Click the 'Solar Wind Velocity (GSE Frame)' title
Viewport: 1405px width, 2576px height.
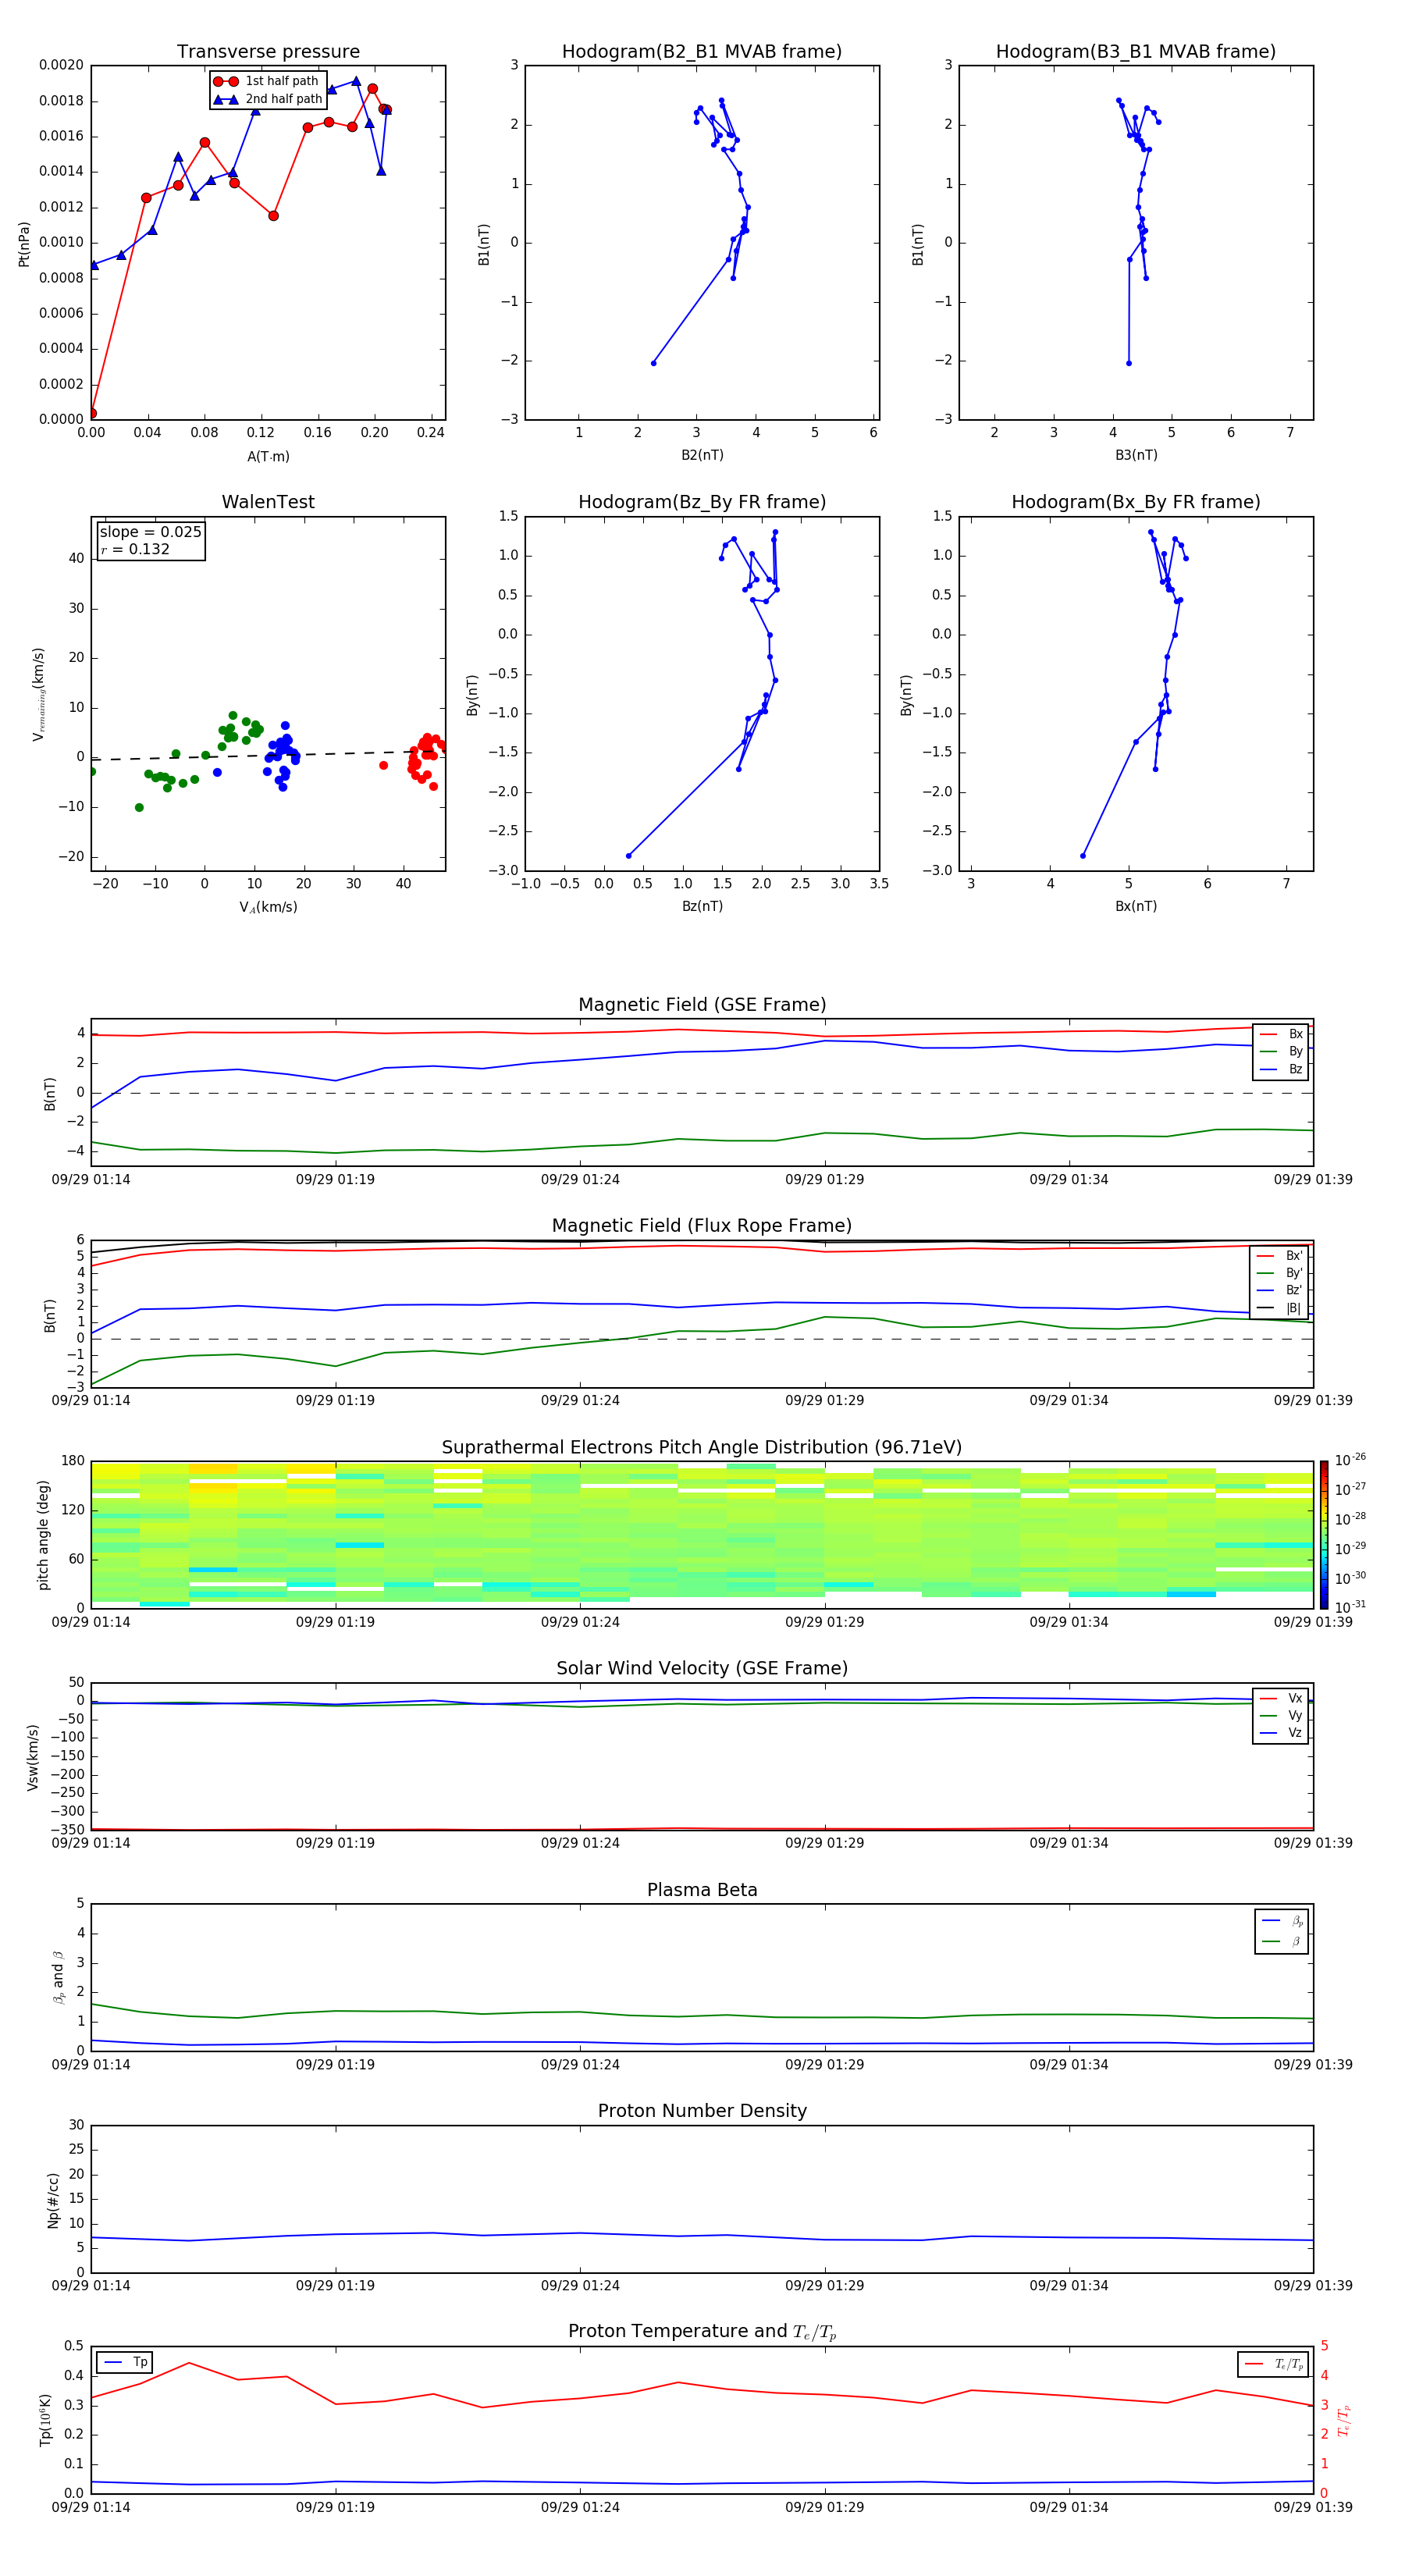click(702, 1668)
